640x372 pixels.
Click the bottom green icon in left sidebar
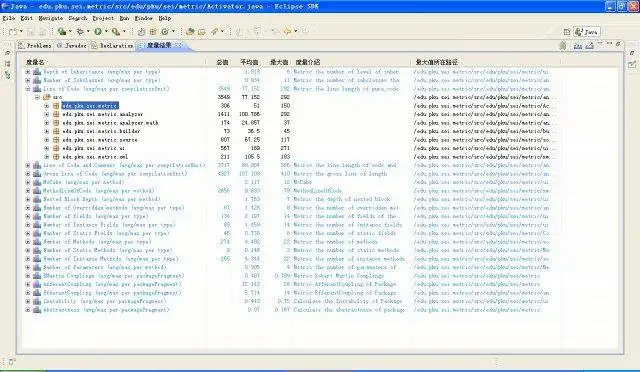click(x=8, y=75)
